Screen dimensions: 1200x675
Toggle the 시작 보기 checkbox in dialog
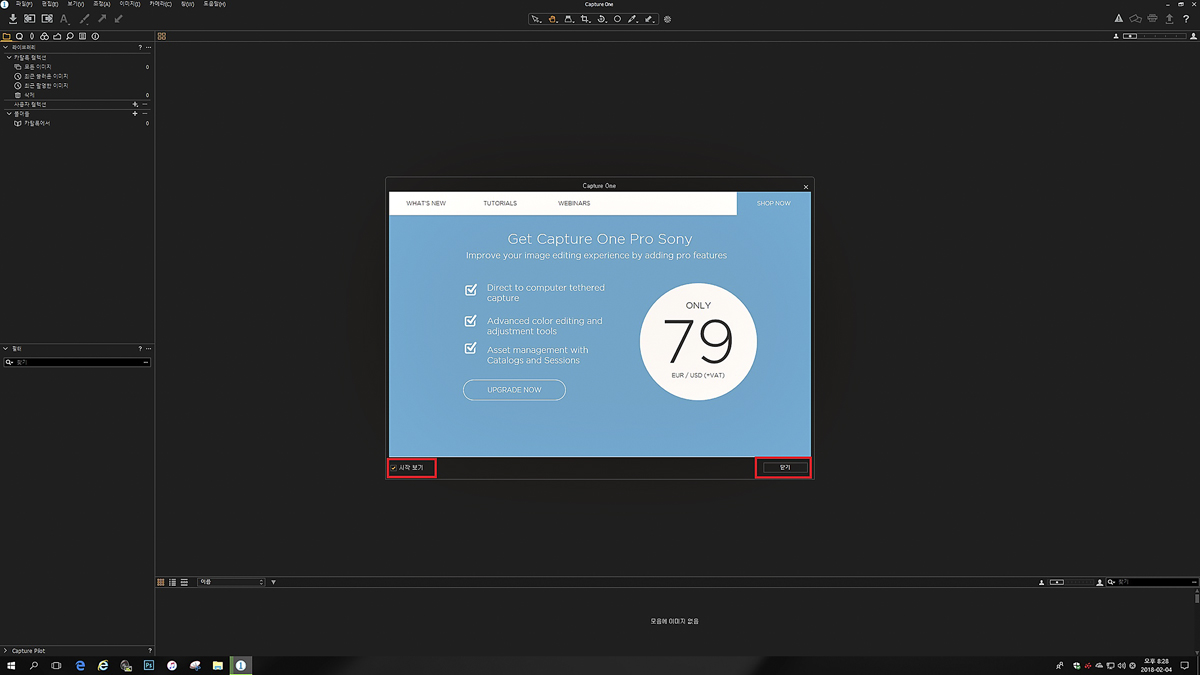(x=394, y=467)
